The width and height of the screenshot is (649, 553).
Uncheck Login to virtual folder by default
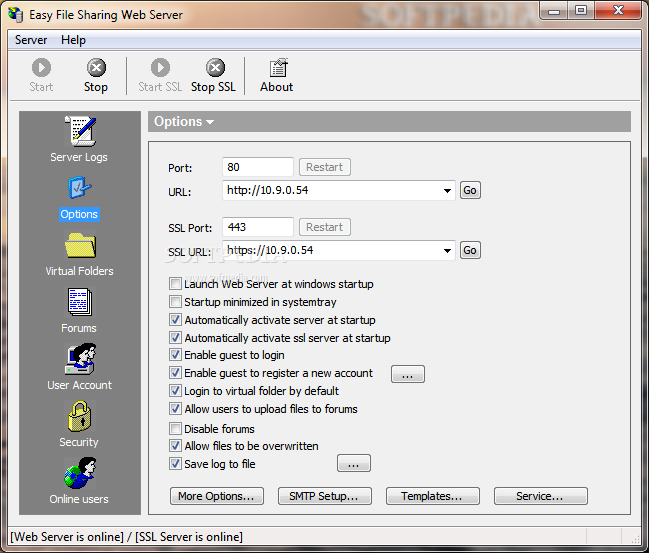[x=175, y=390]
